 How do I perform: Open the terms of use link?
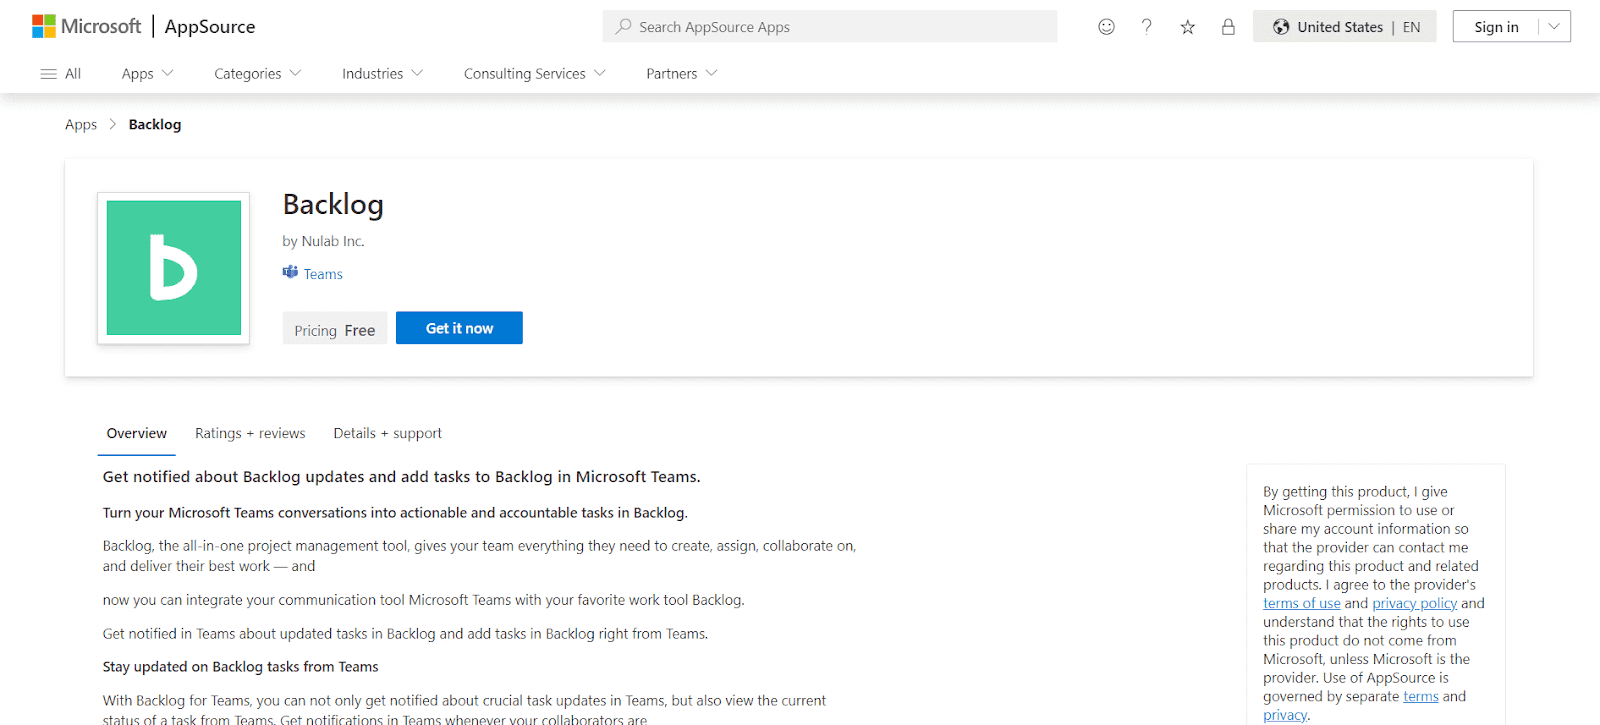(x=1301, y=603)
